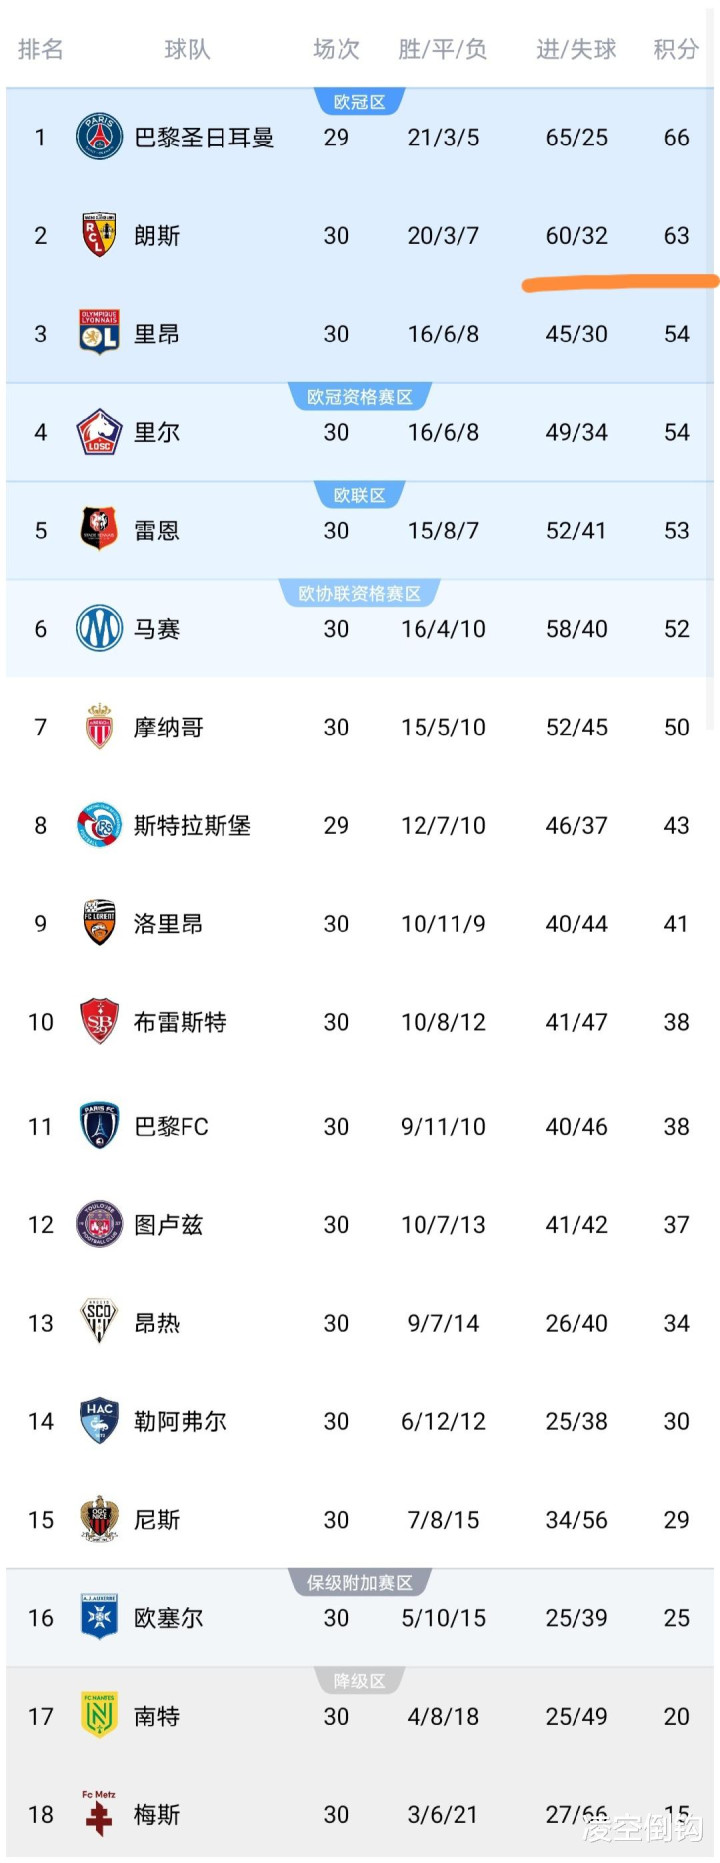Click the Rennes club crest

99,530
